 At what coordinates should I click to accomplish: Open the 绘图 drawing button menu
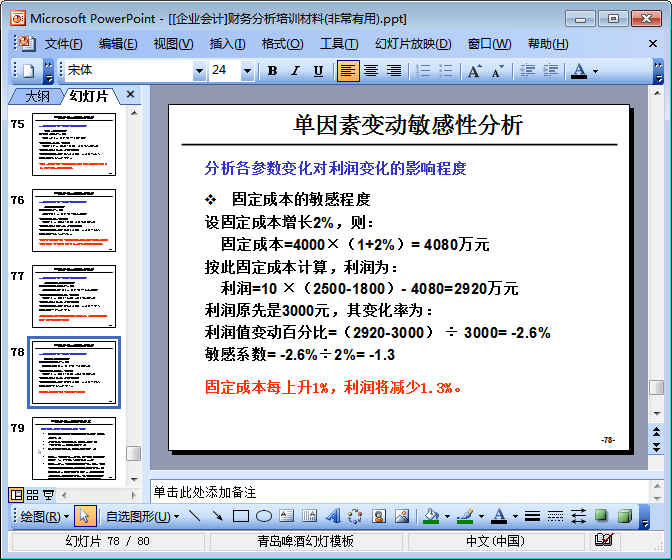click(45, 516)
